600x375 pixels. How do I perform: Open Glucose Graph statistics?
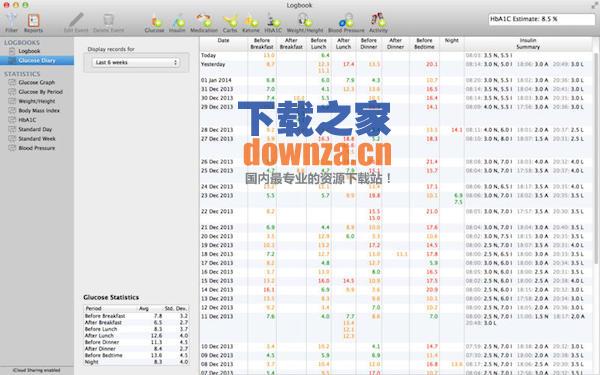[x=37, y=82]
